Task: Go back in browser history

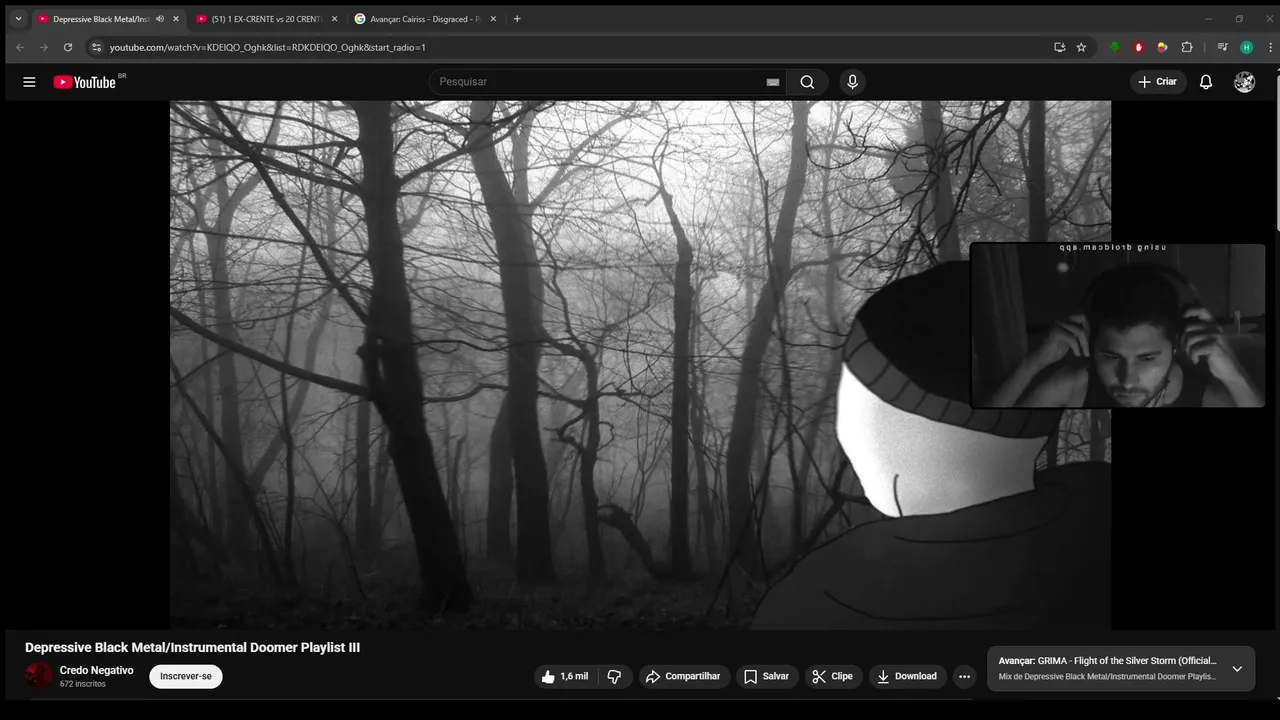Action: pos(20,47)
